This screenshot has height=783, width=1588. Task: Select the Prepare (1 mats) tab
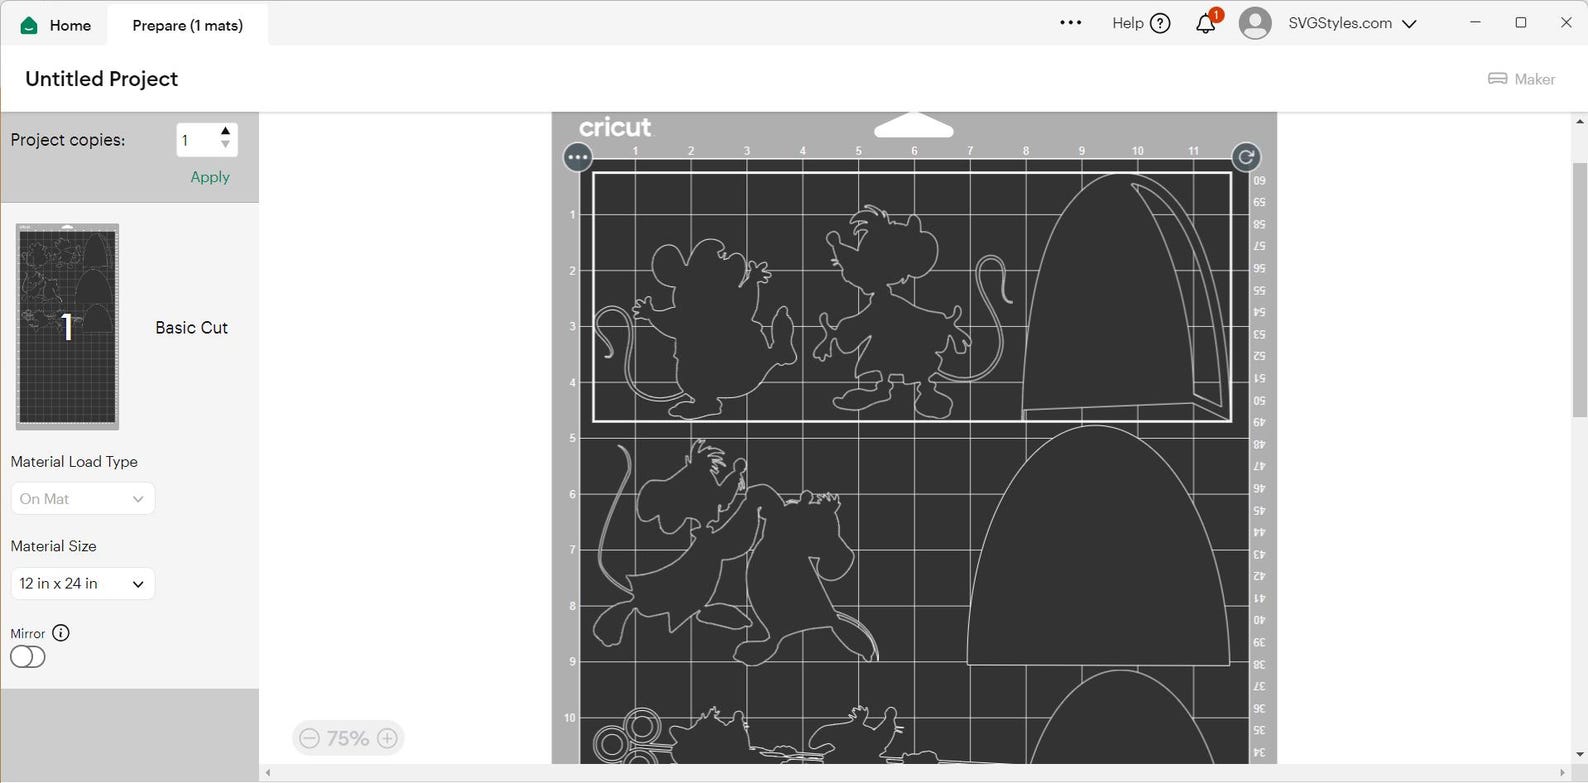click(188, 25)
